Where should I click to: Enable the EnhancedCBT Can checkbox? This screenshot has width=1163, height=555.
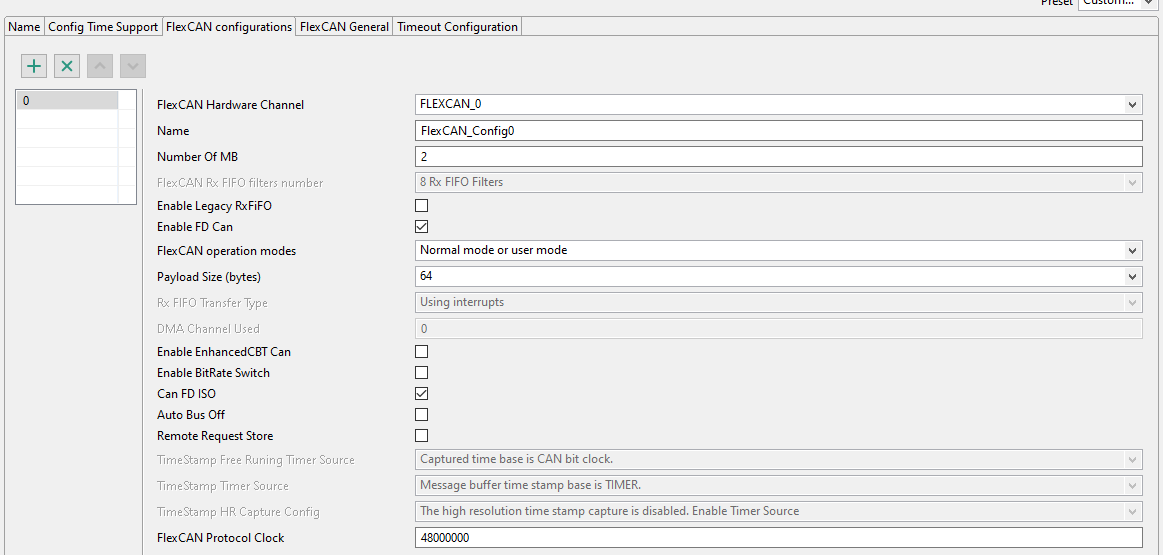(x=422, y=352)
